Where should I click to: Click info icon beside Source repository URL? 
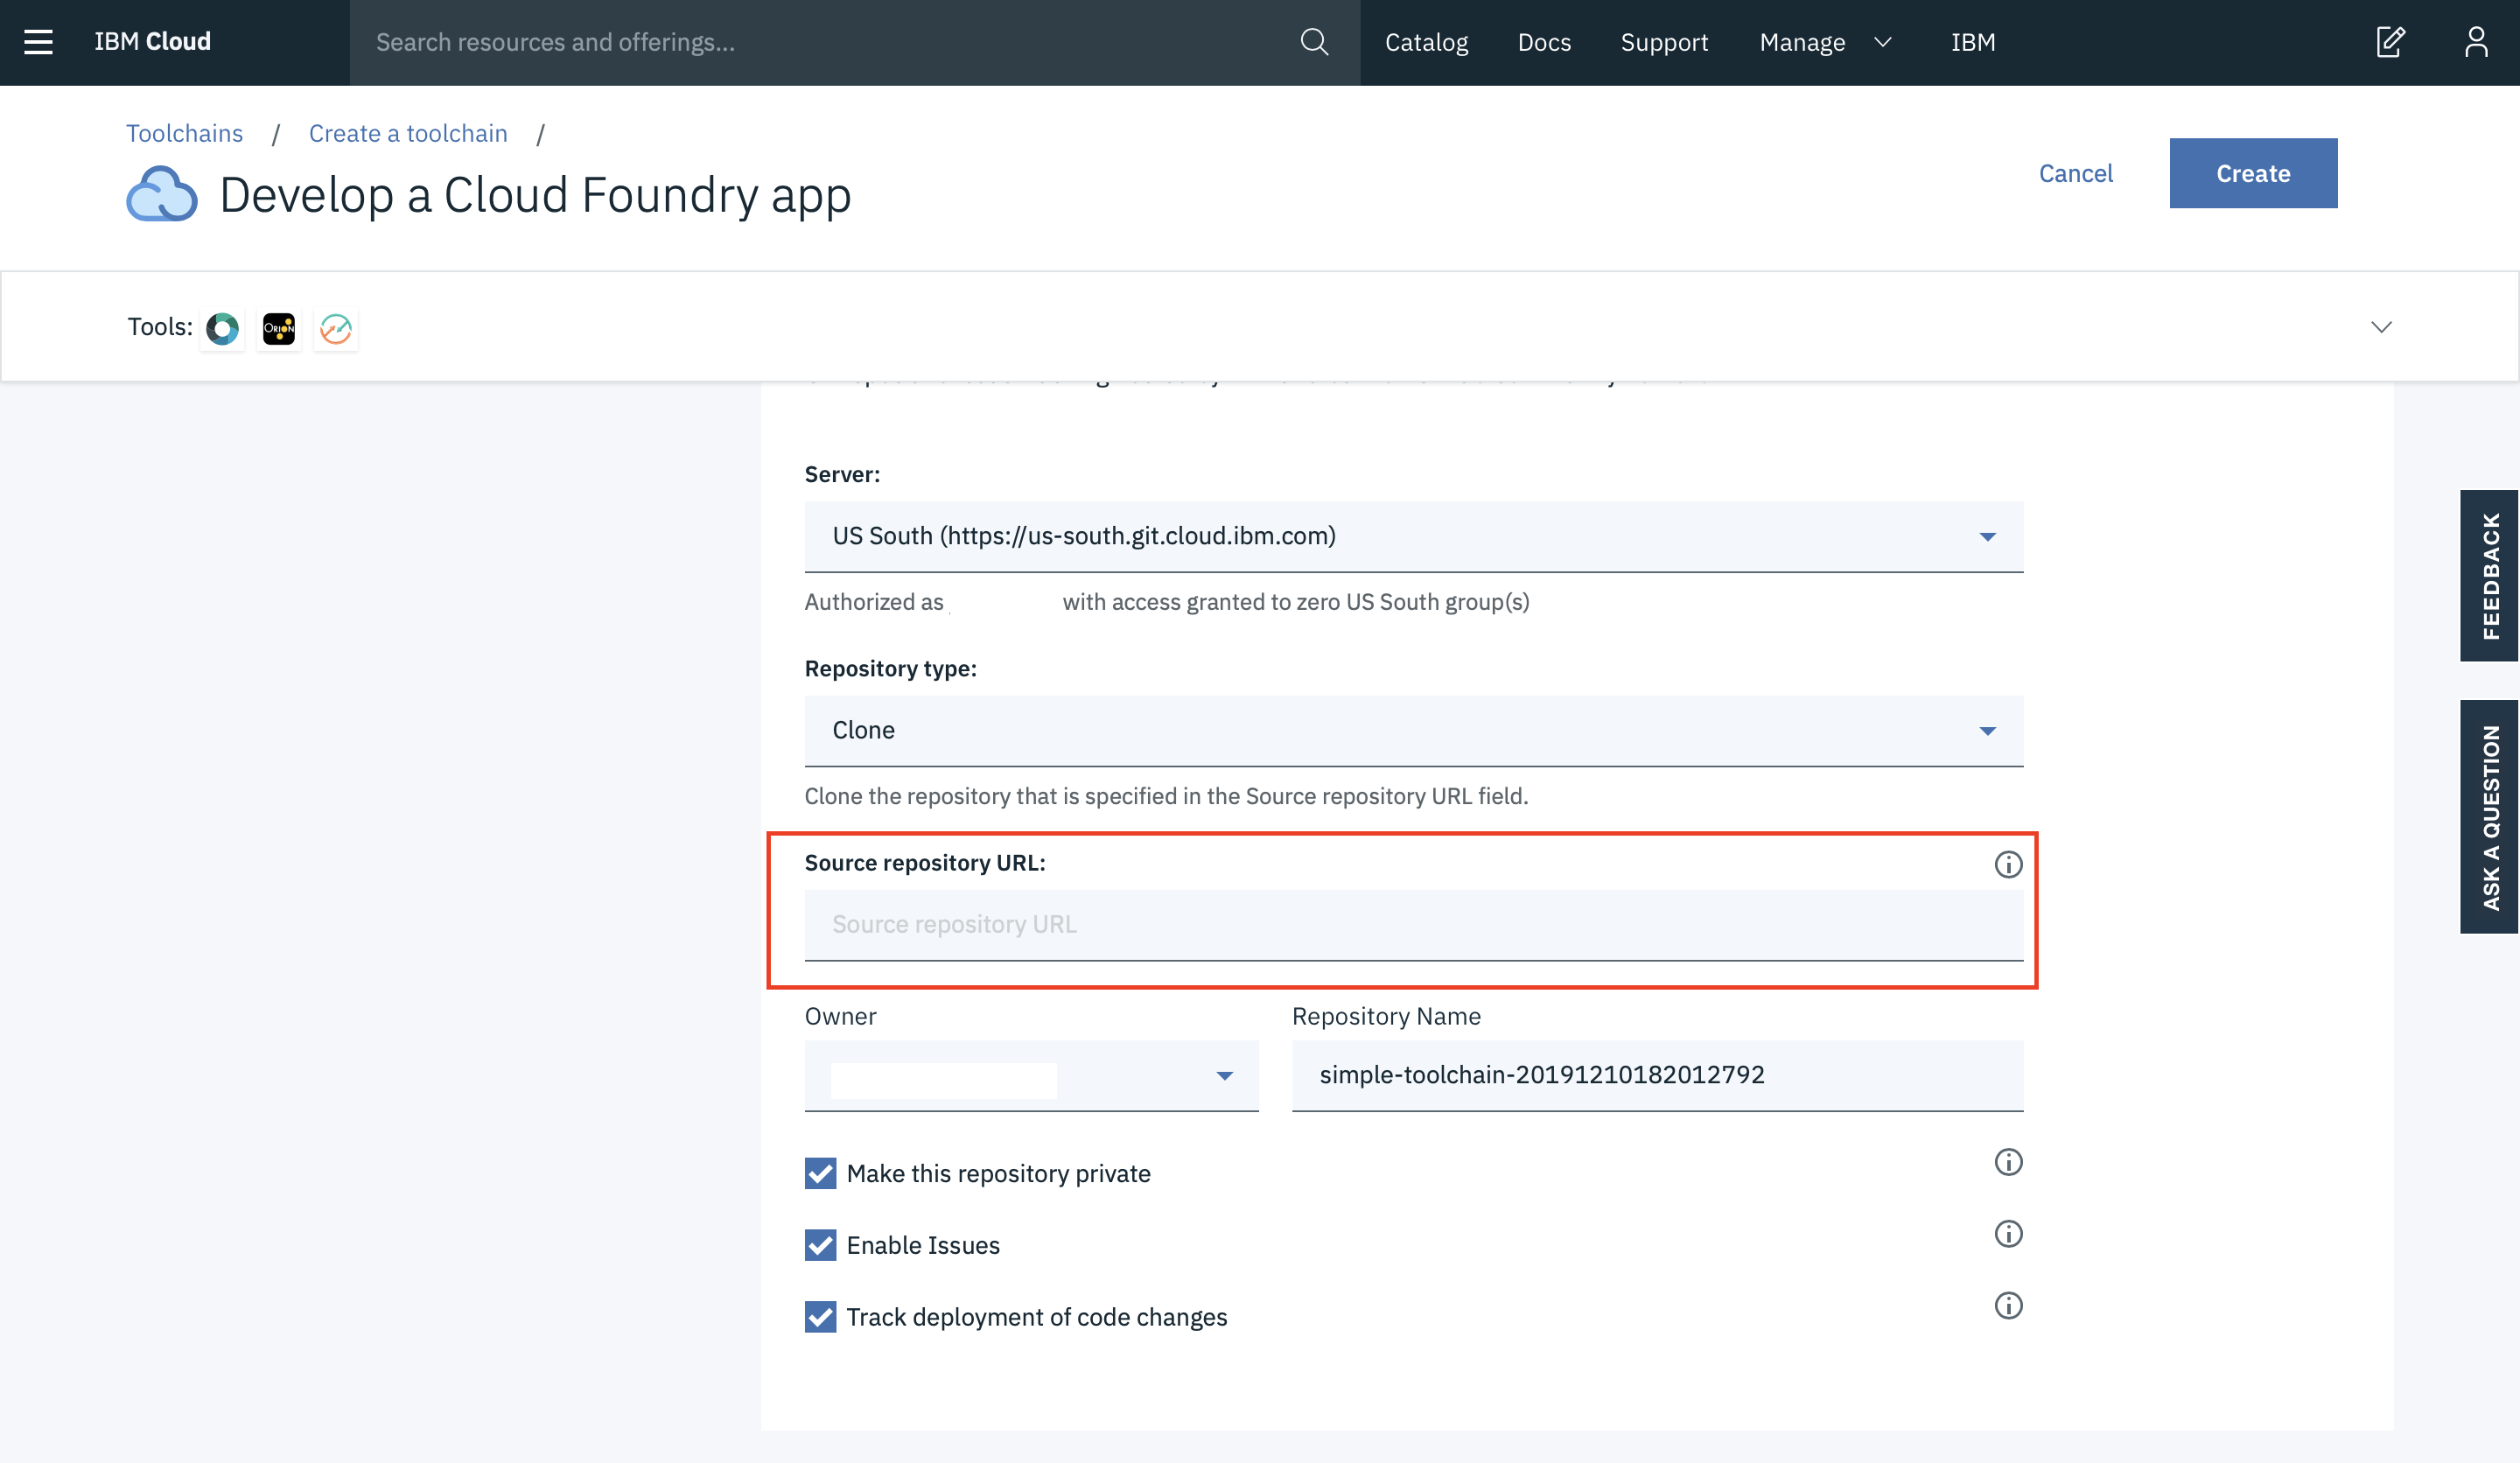pos(2008,864)
